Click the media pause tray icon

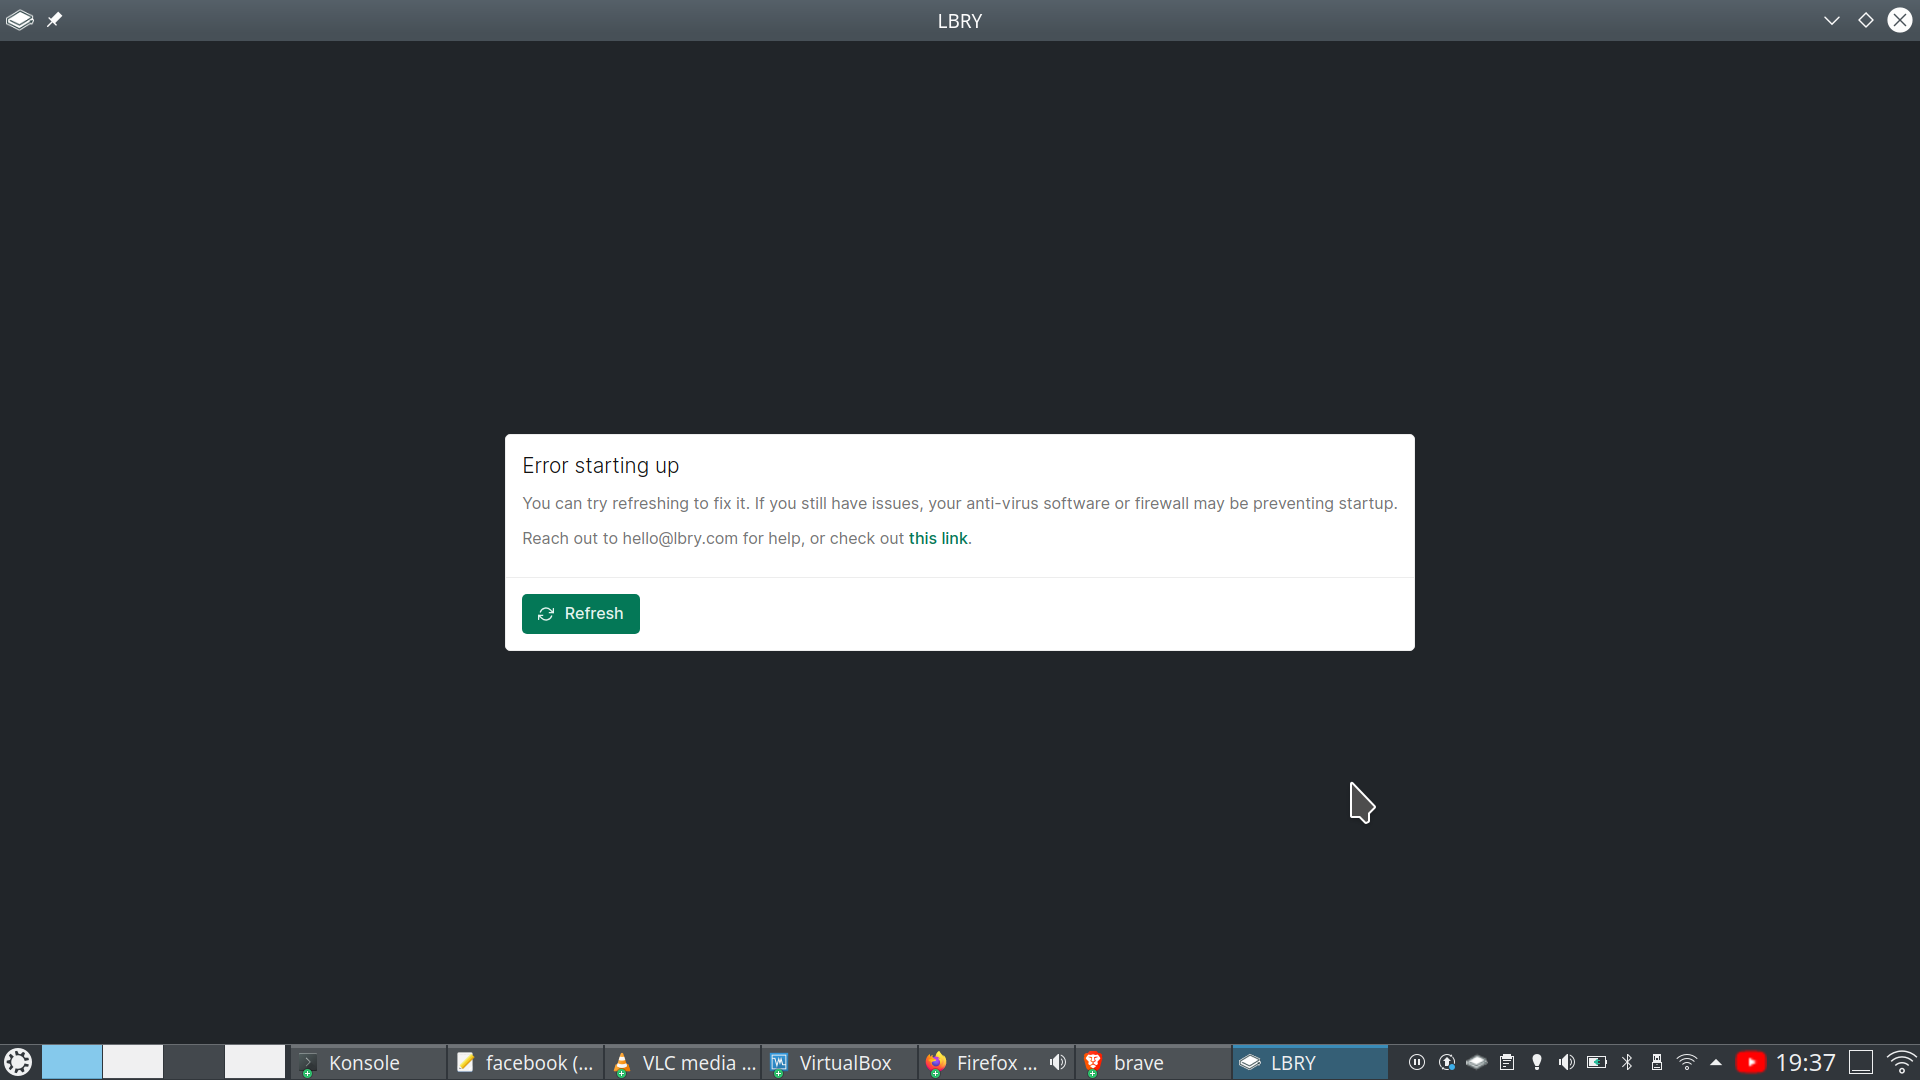(1417, 1062)
